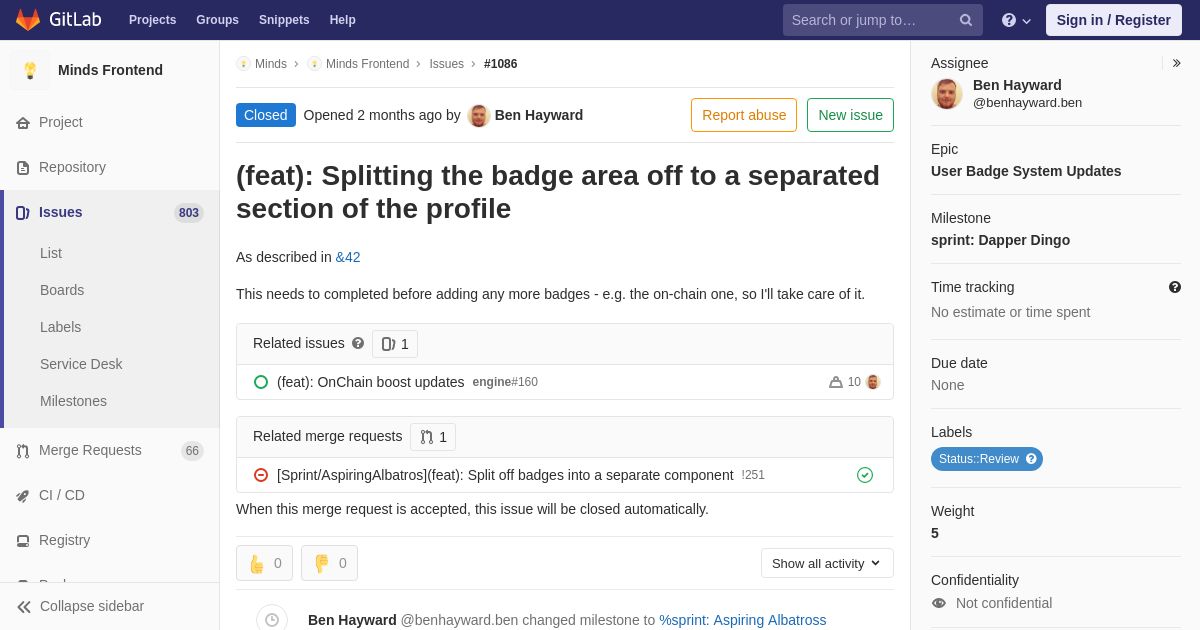The height and width of the screenshot is (630, 1200).
Task: Collapse the right sidebar with double arrow
Action: click(x=1176, y=63)
